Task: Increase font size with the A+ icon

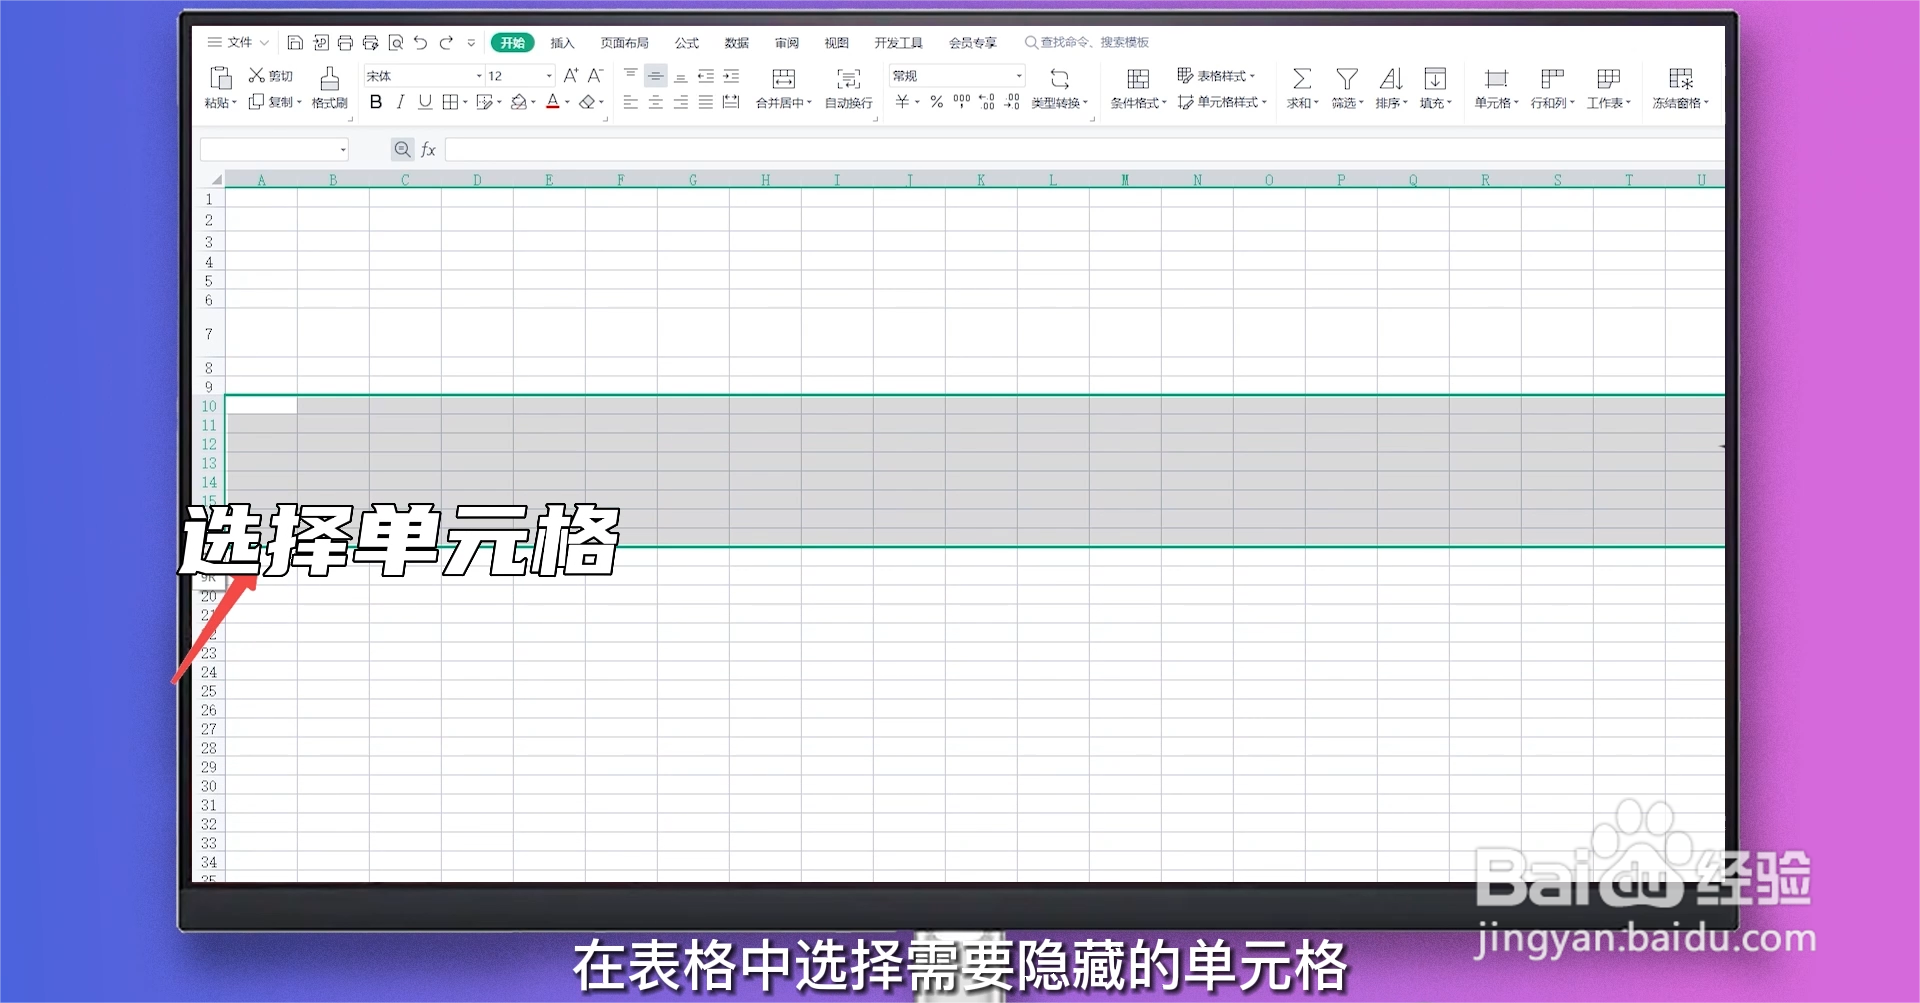Action: pos(571,76)
